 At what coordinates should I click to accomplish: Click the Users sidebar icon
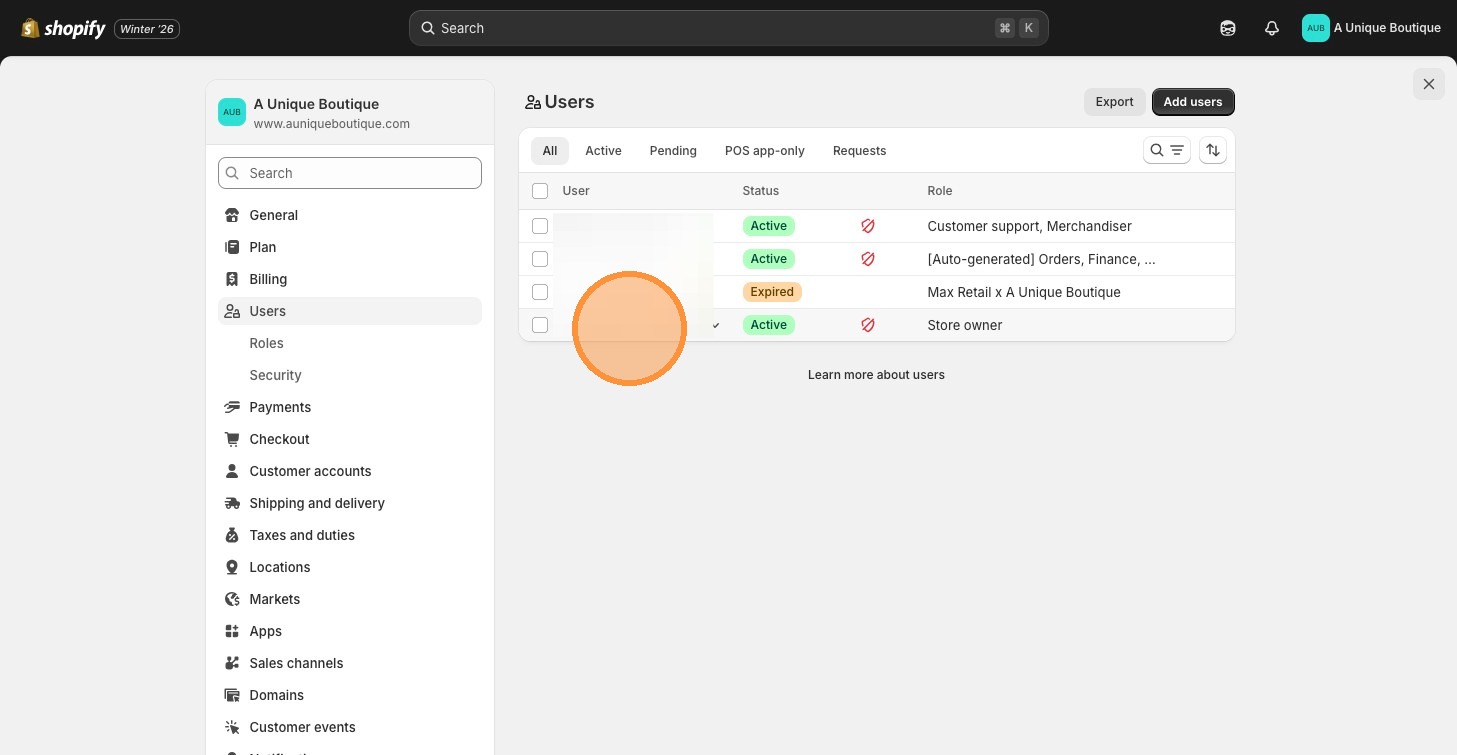[232, 311]
